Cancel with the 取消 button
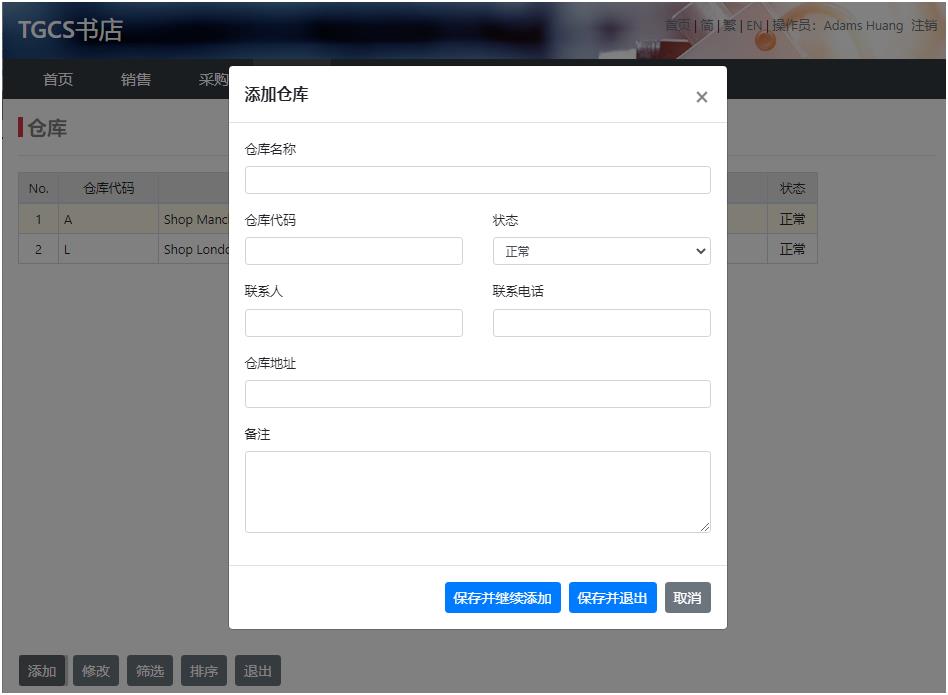This screenshot has width=948, height=695. coord(687,598)
